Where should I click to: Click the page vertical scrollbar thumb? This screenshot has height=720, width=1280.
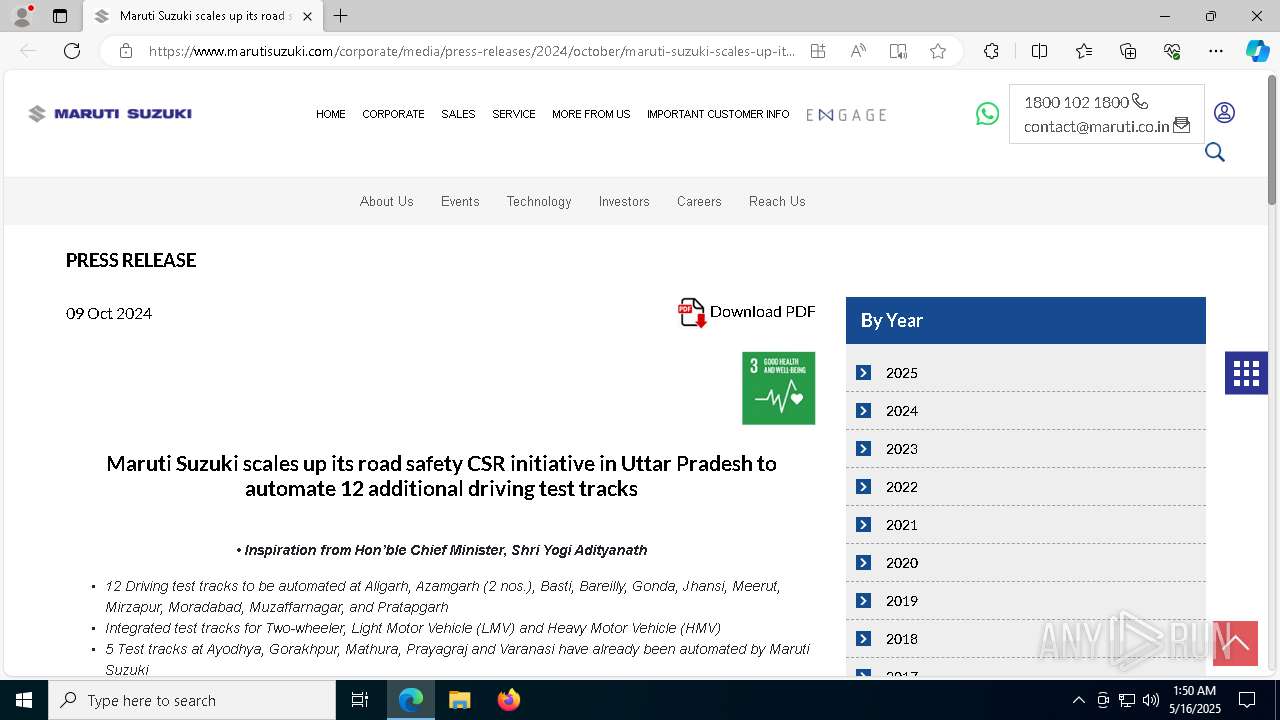pos(1272,140)
